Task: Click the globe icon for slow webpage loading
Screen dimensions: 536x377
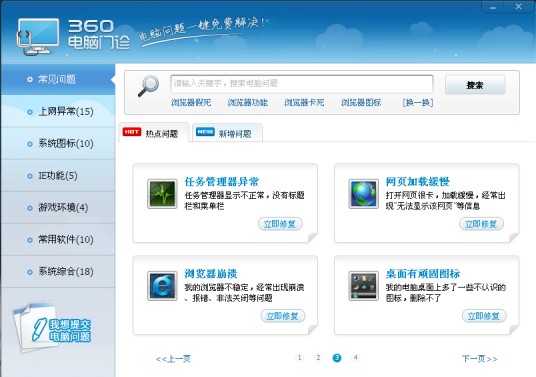Action: [363, 193]
